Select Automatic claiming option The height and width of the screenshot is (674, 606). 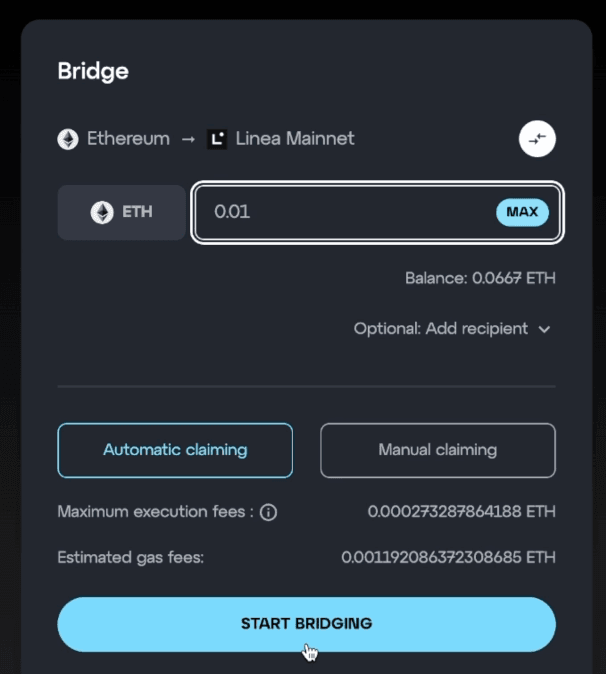click(x=175, y=450)
